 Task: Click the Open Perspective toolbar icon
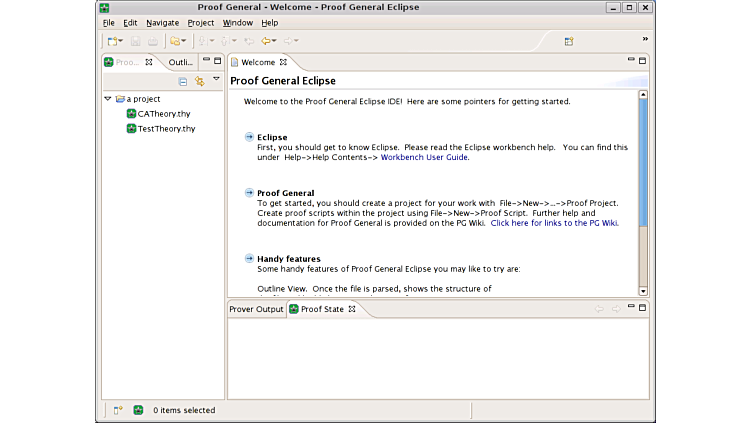point(568,41)
